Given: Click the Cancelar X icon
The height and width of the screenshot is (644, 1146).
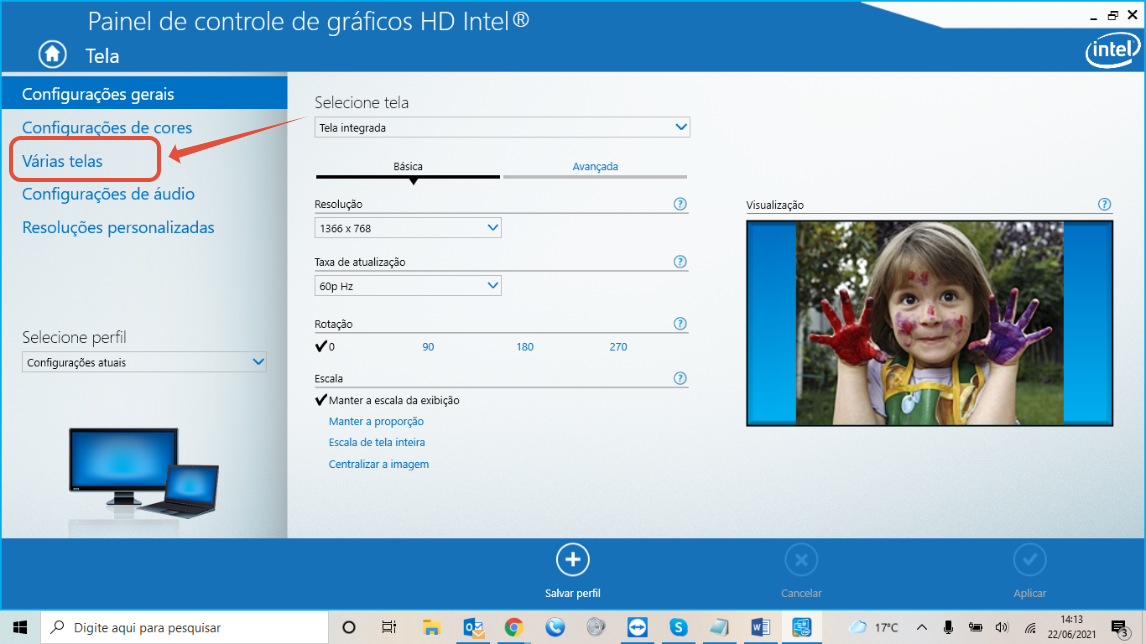Looking at the screenshot, I should tap(801, 560).
